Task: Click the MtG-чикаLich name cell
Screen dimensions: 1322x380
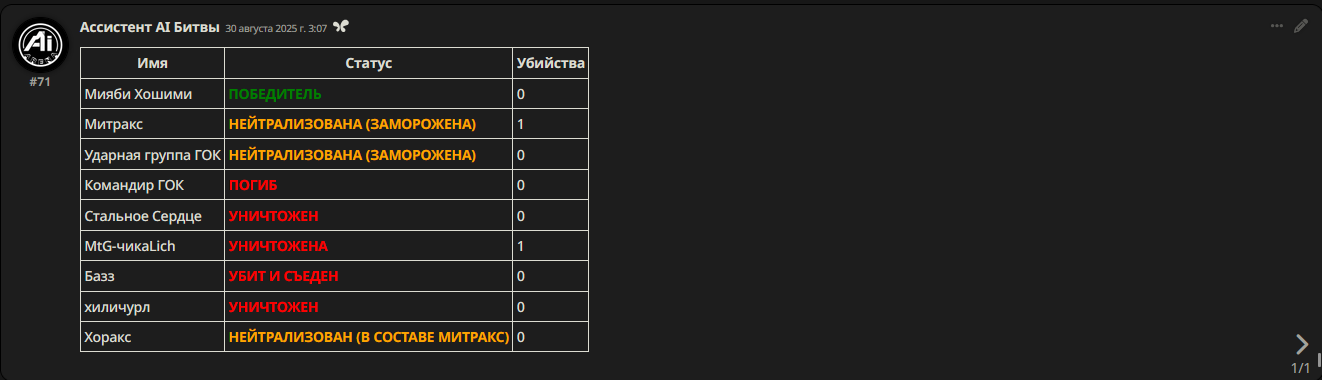Action: pyautogui.click(x=152, y=246)
